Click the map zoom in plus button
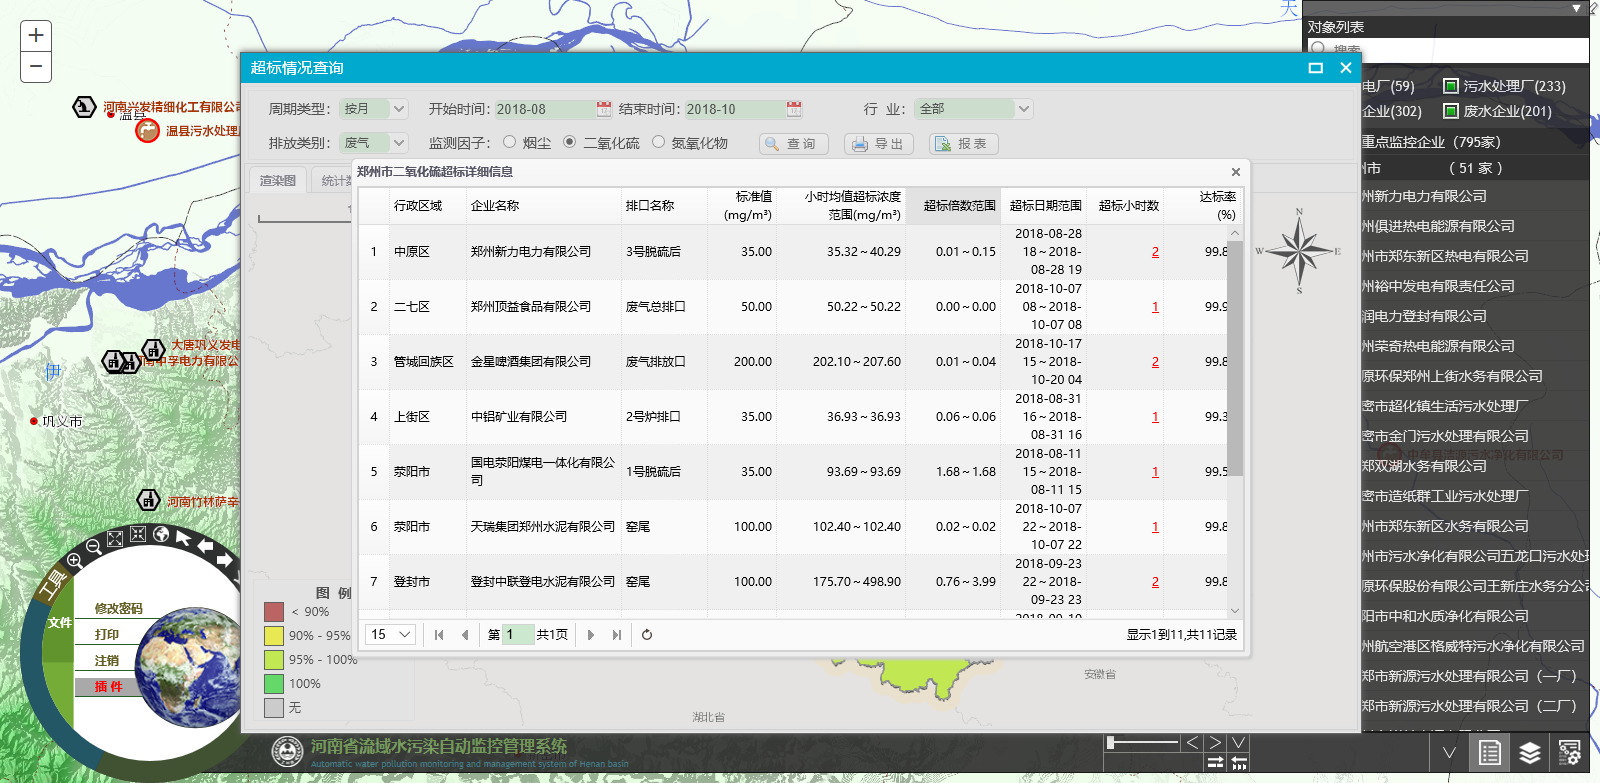Image resolution: width=1600 pixels, height=783 pixels. click(x=36, y=36)
